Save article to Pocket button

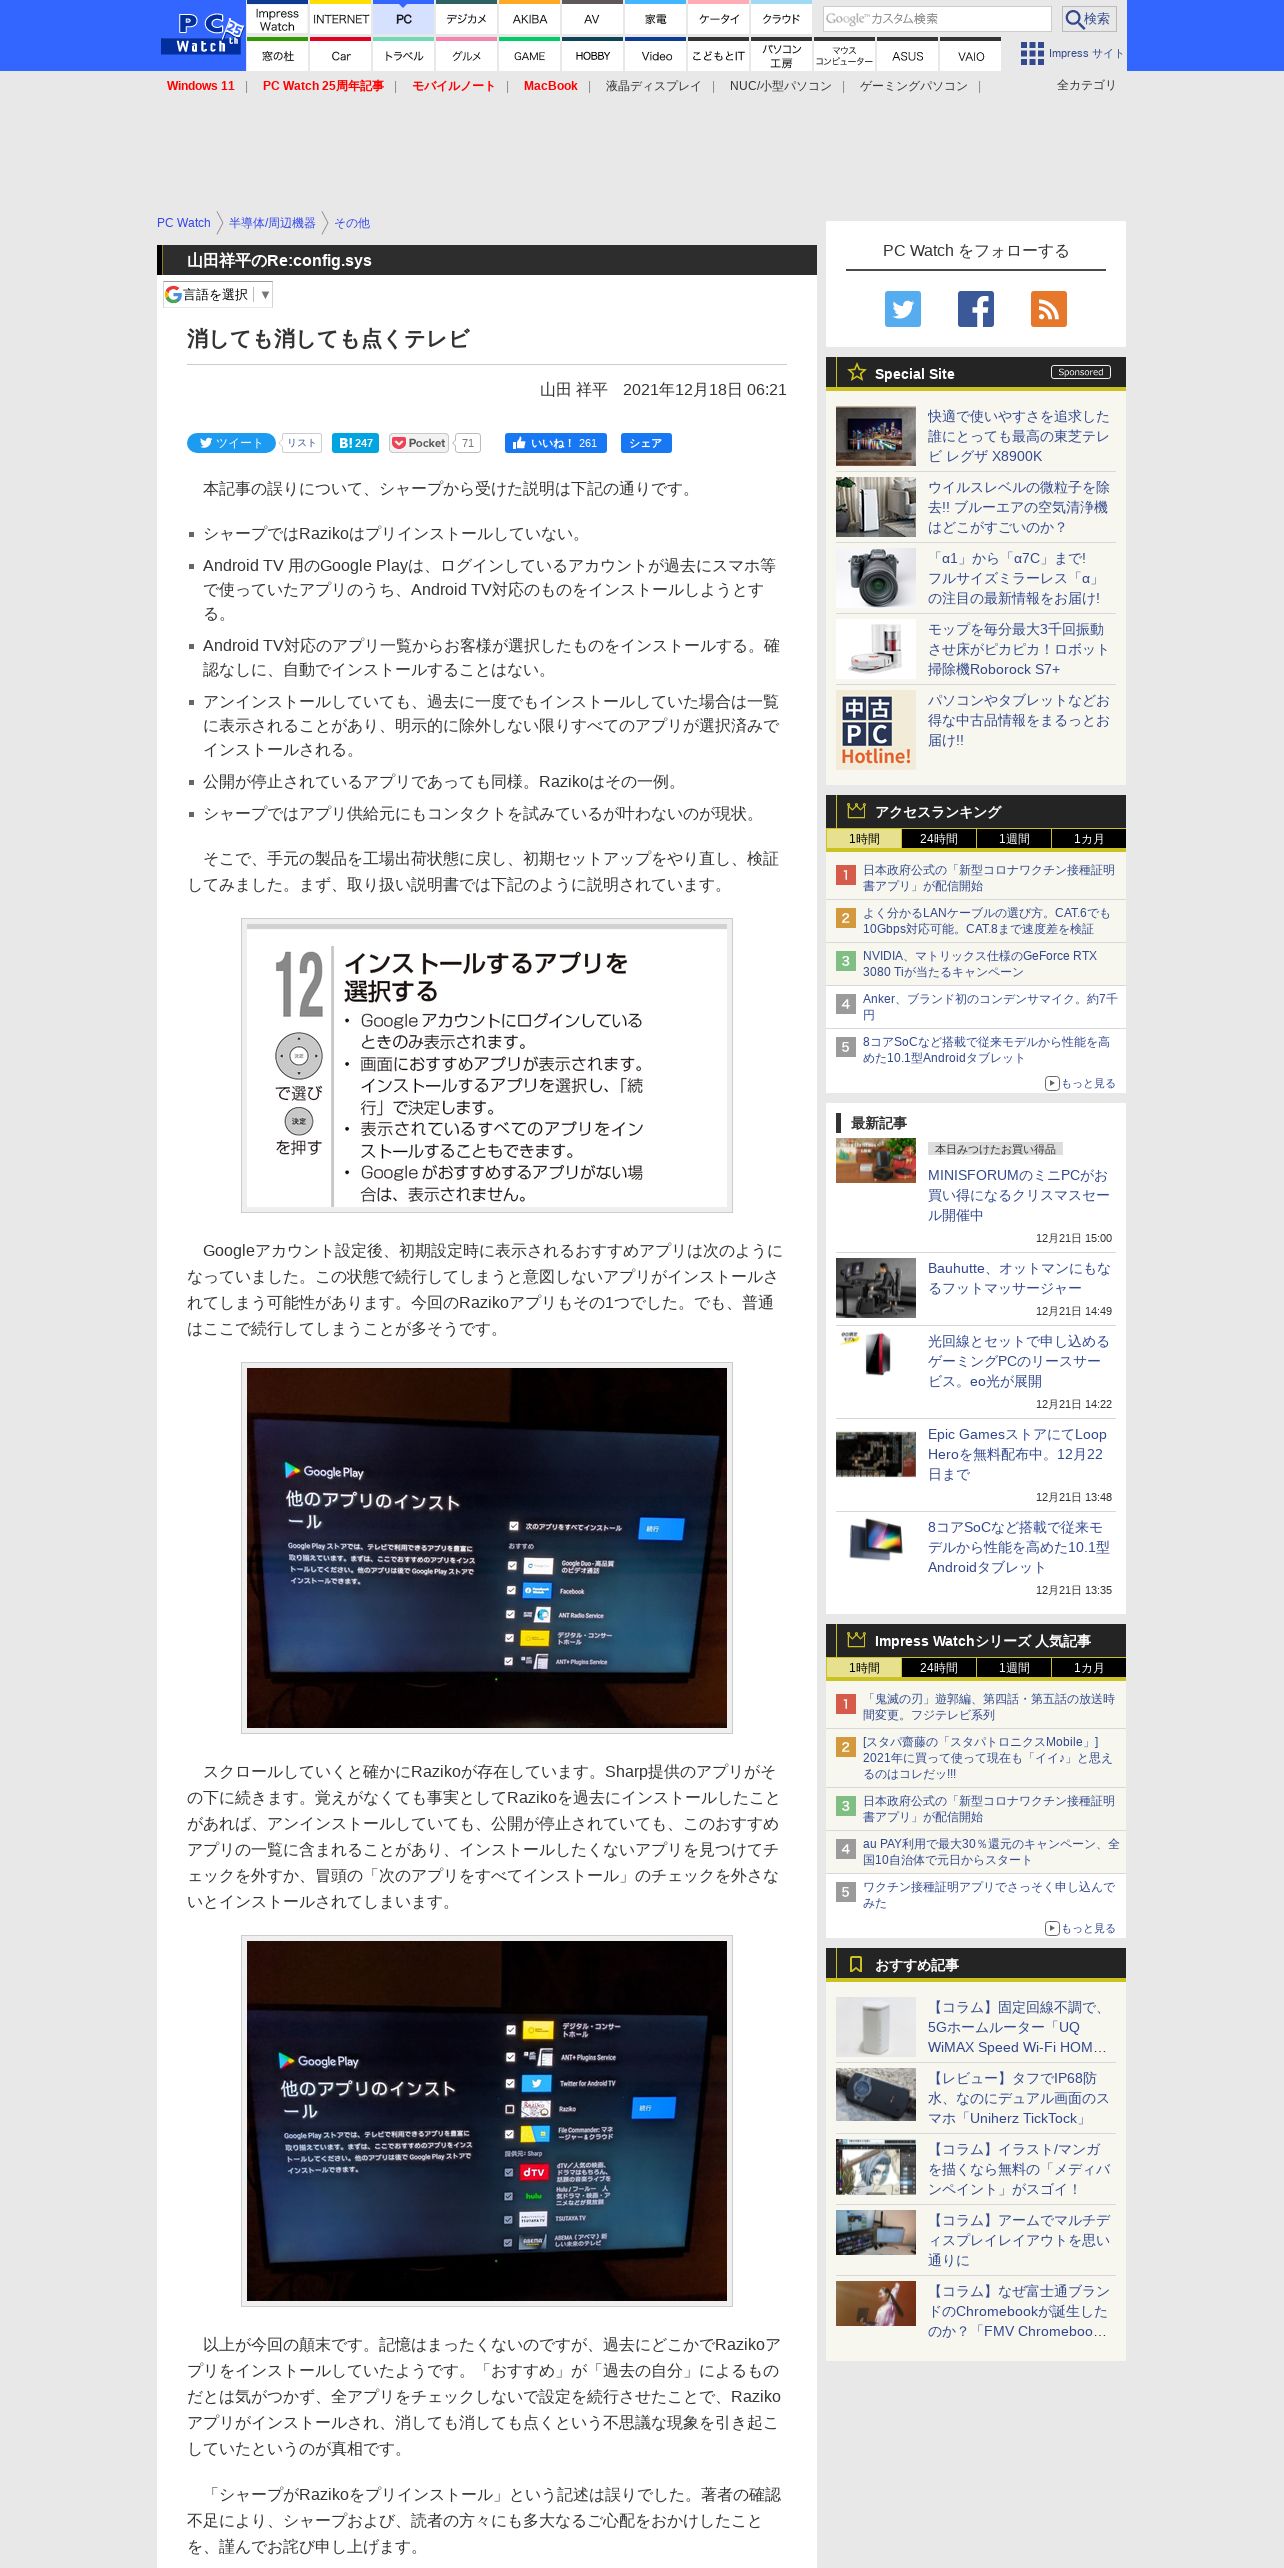[419, 443]
